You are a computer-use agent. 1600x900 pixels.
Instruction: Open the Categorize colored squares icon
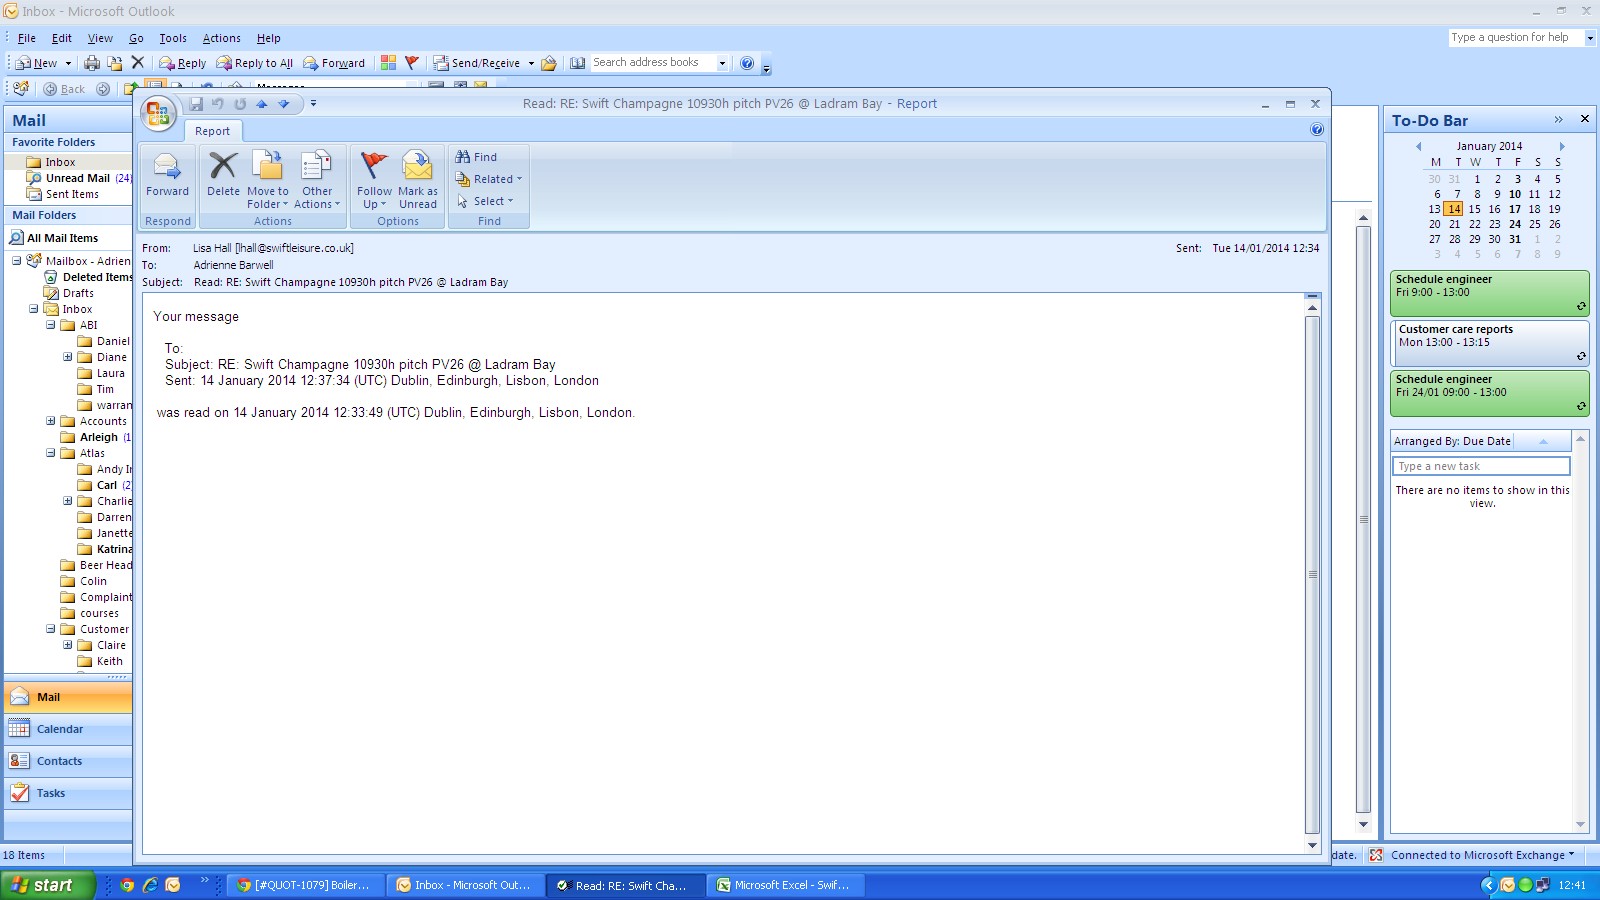pyautogui.click(x=388, y=63)
